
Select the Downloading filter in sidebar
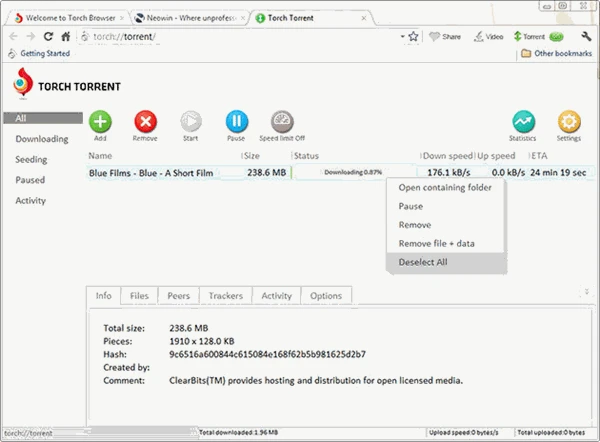[42, 139]
